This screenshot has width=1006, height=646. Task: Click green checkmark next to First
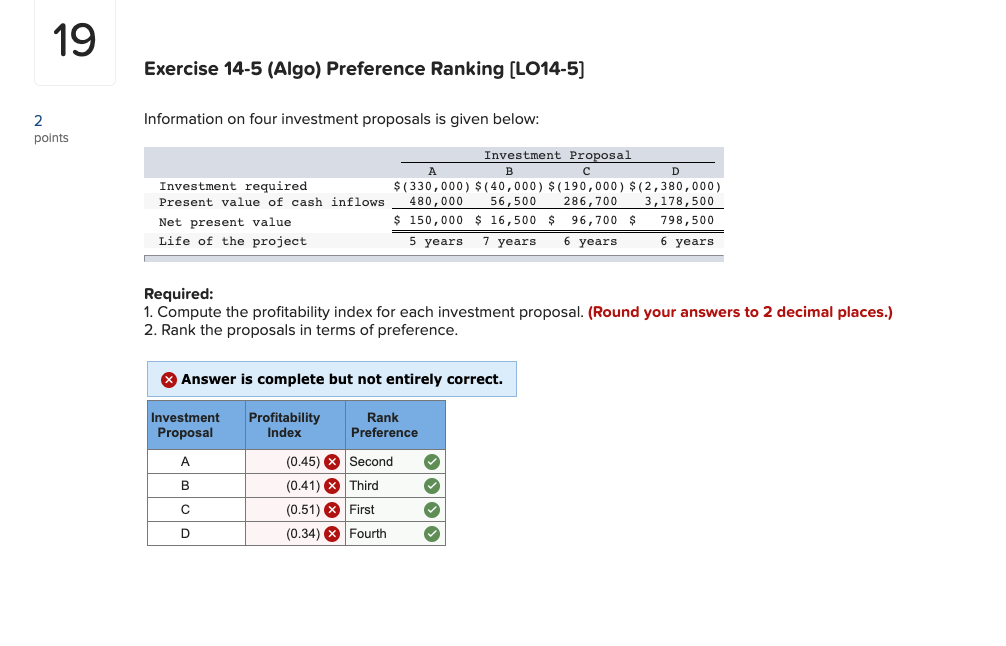click(432, 510)
